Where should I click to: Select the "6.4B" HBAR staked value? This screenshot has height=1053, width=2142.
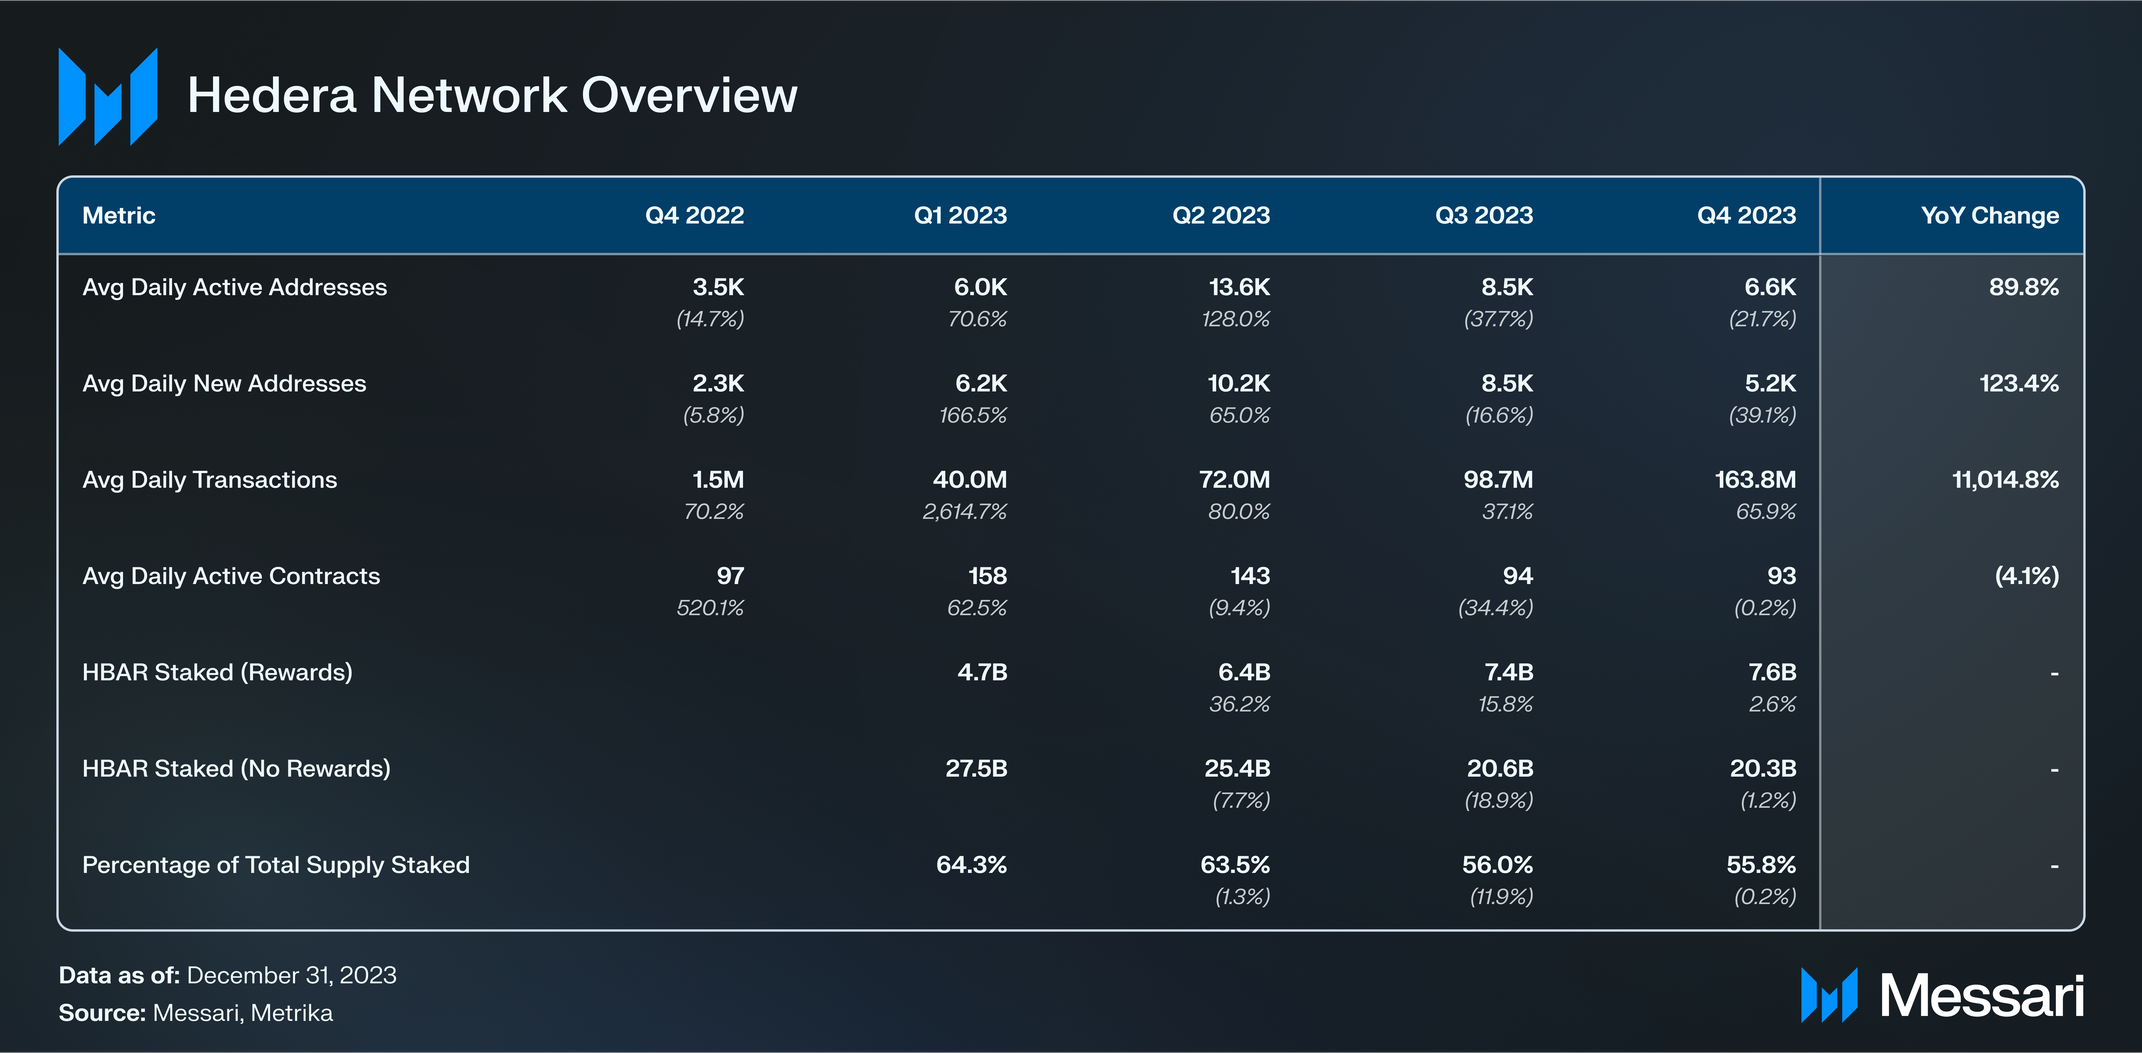click(x=1245, y=673)
